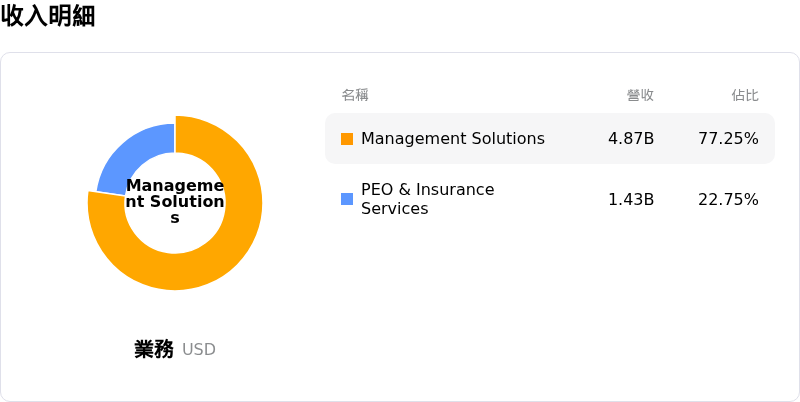
Task: Click the blue PEO & Insurance legend square
Action: (347, 199)
